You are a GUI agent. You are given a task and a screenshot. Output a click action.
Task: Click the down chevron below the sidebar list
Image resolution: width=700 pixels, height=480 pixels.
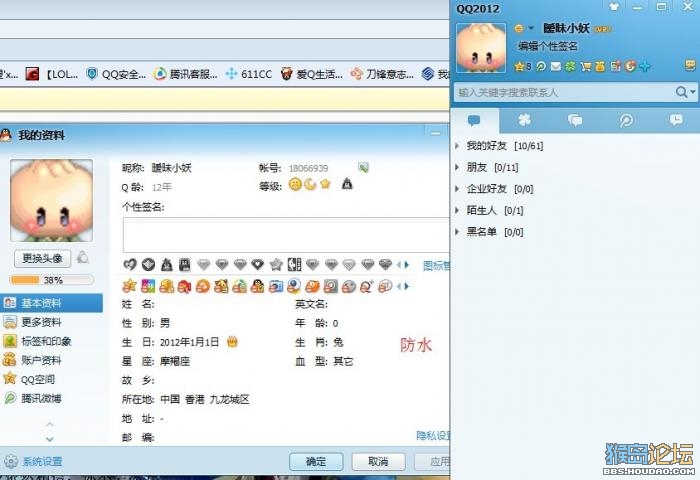pyautogui.click(x=50, y=439)
